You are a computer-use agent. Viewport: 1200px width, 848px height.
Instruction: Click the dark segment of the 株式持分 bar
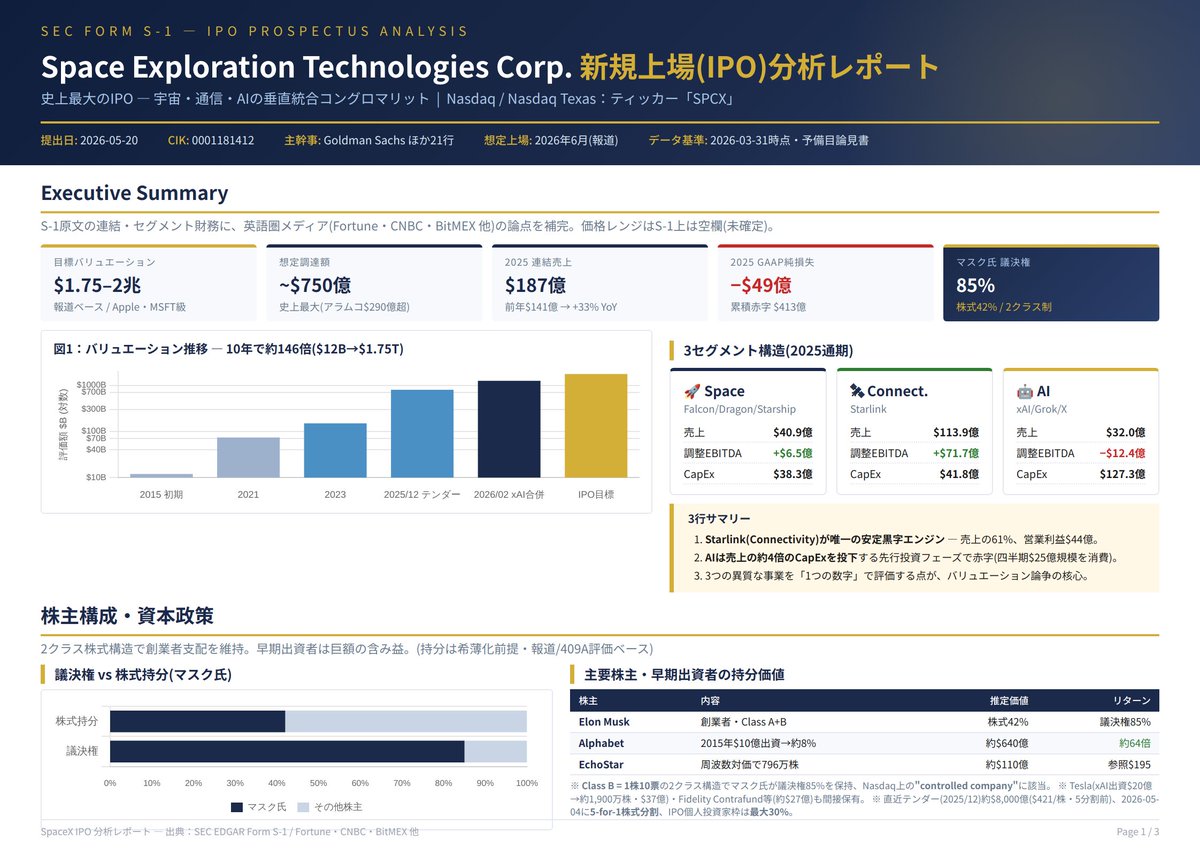click(x=197, y=721)
